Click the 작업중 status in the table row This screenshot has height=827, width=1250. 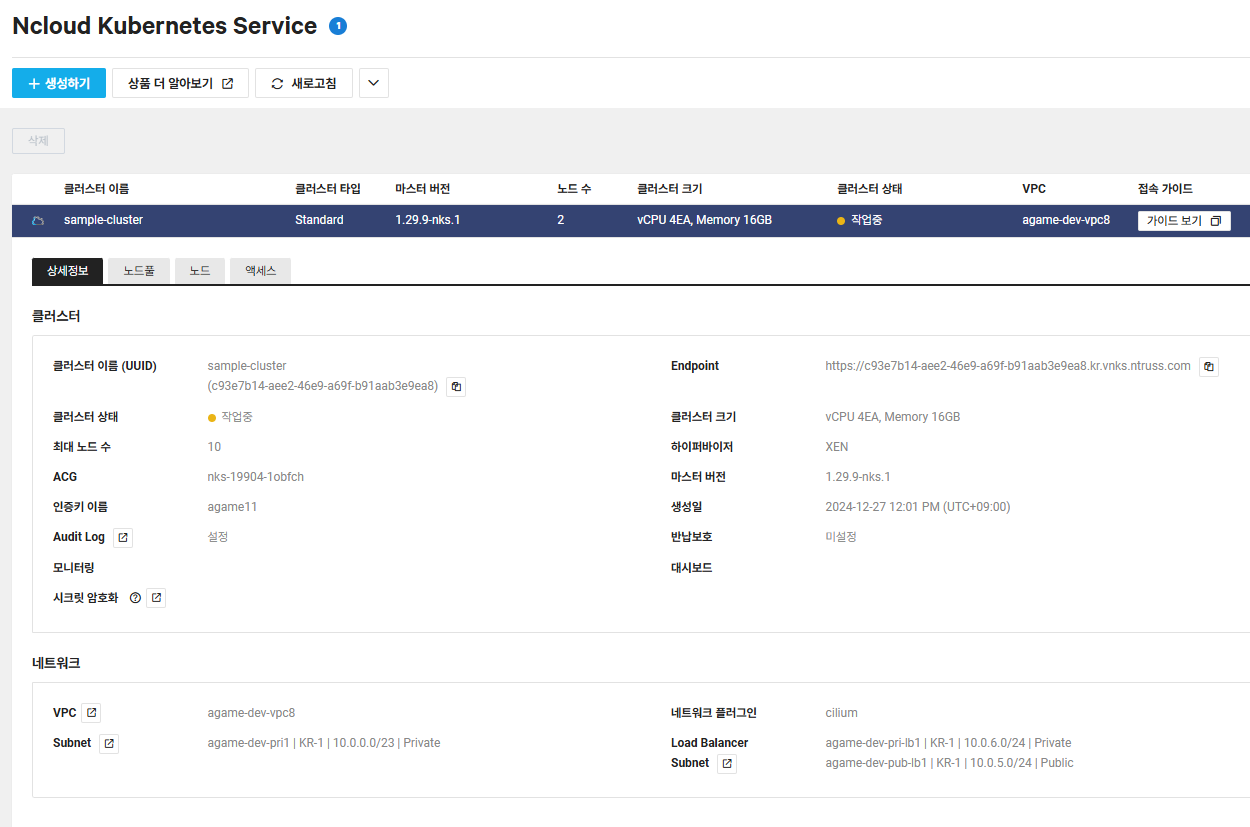click(860, 220)
